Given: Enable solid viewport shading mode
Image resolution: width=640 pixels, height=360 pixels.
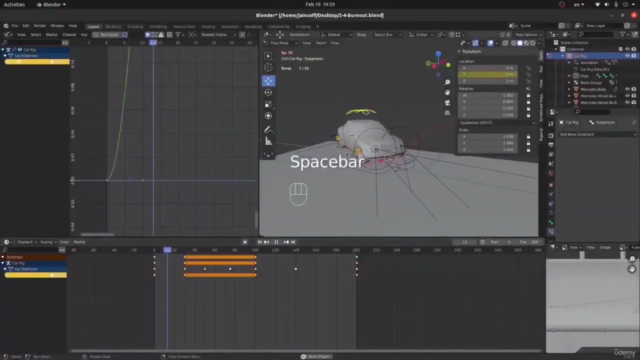Looking at the screenshot, I should click(520, 43).
